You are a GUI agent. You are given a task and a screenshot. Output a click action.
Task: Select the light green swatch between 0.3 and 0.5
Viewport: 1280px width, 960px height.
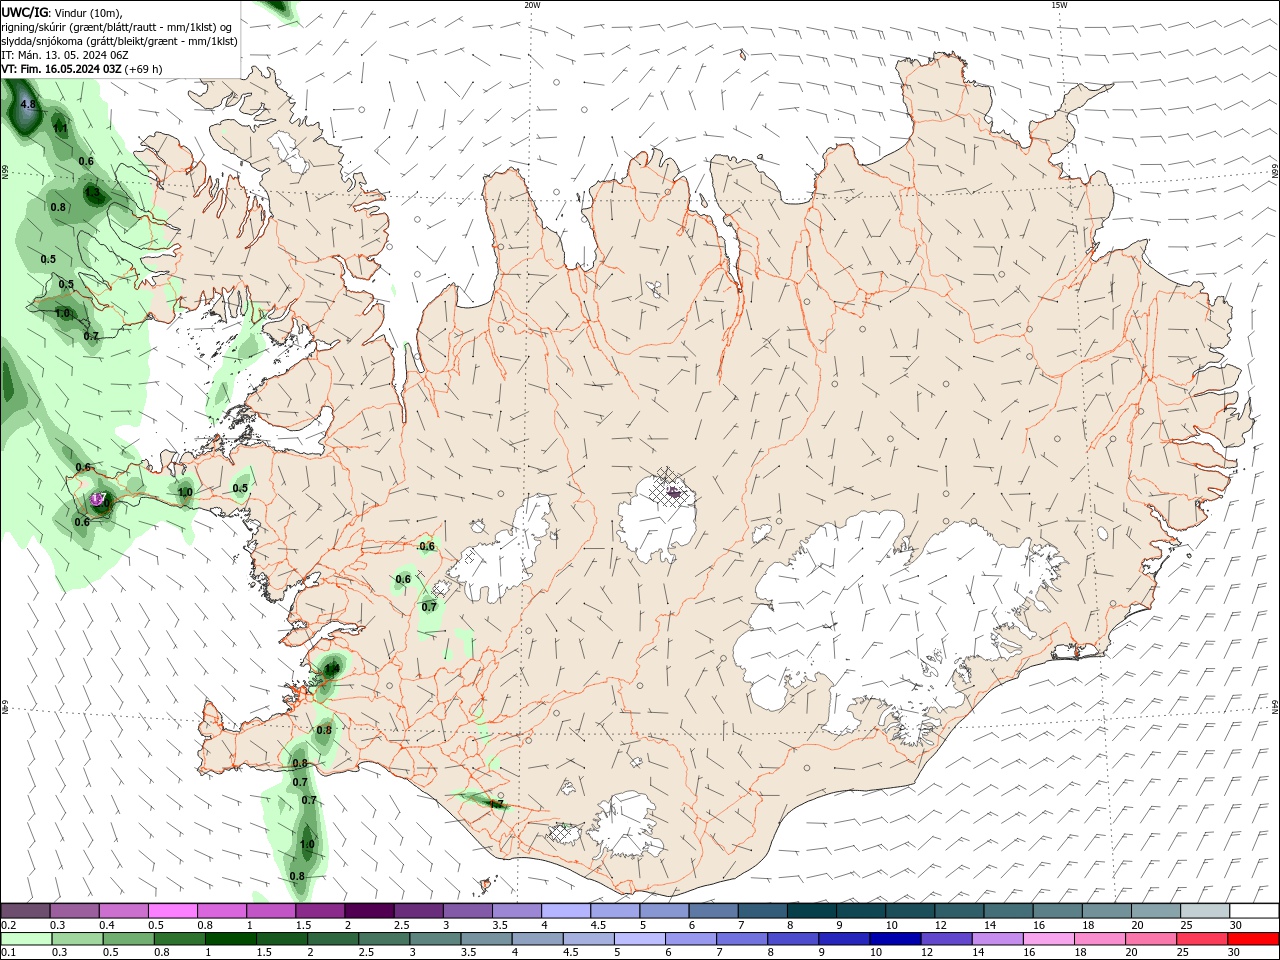pos(75,939)
